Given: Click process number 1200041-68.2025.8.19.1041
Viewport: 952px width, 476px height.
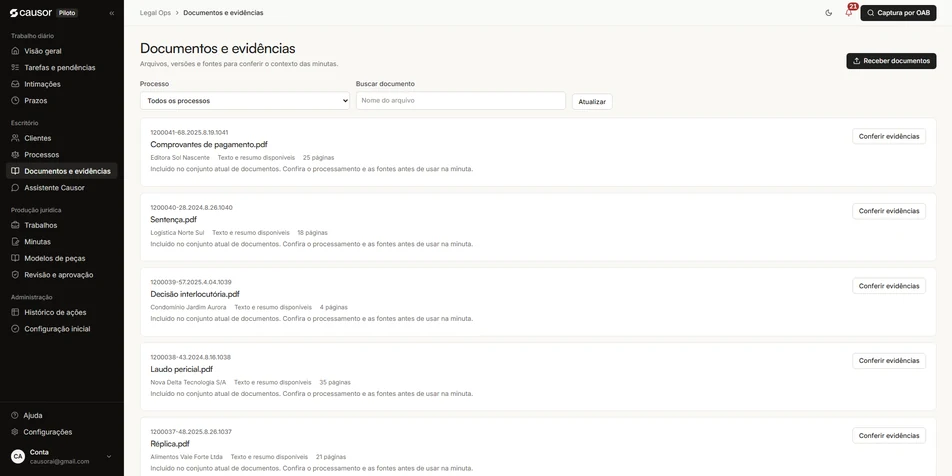Looking at the screenshot, I should tap(189, 132).
